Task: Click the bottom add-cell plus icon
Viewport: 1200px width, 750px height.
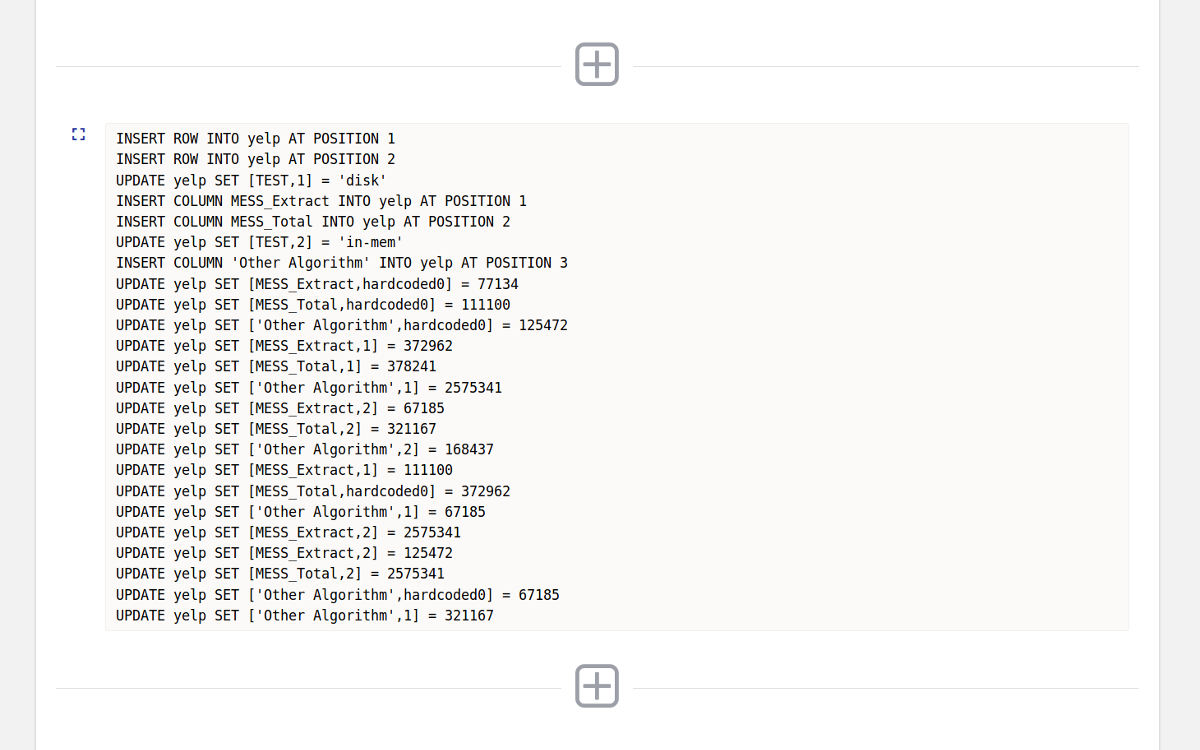Action: pyautogui.click(x=597, y=686)
